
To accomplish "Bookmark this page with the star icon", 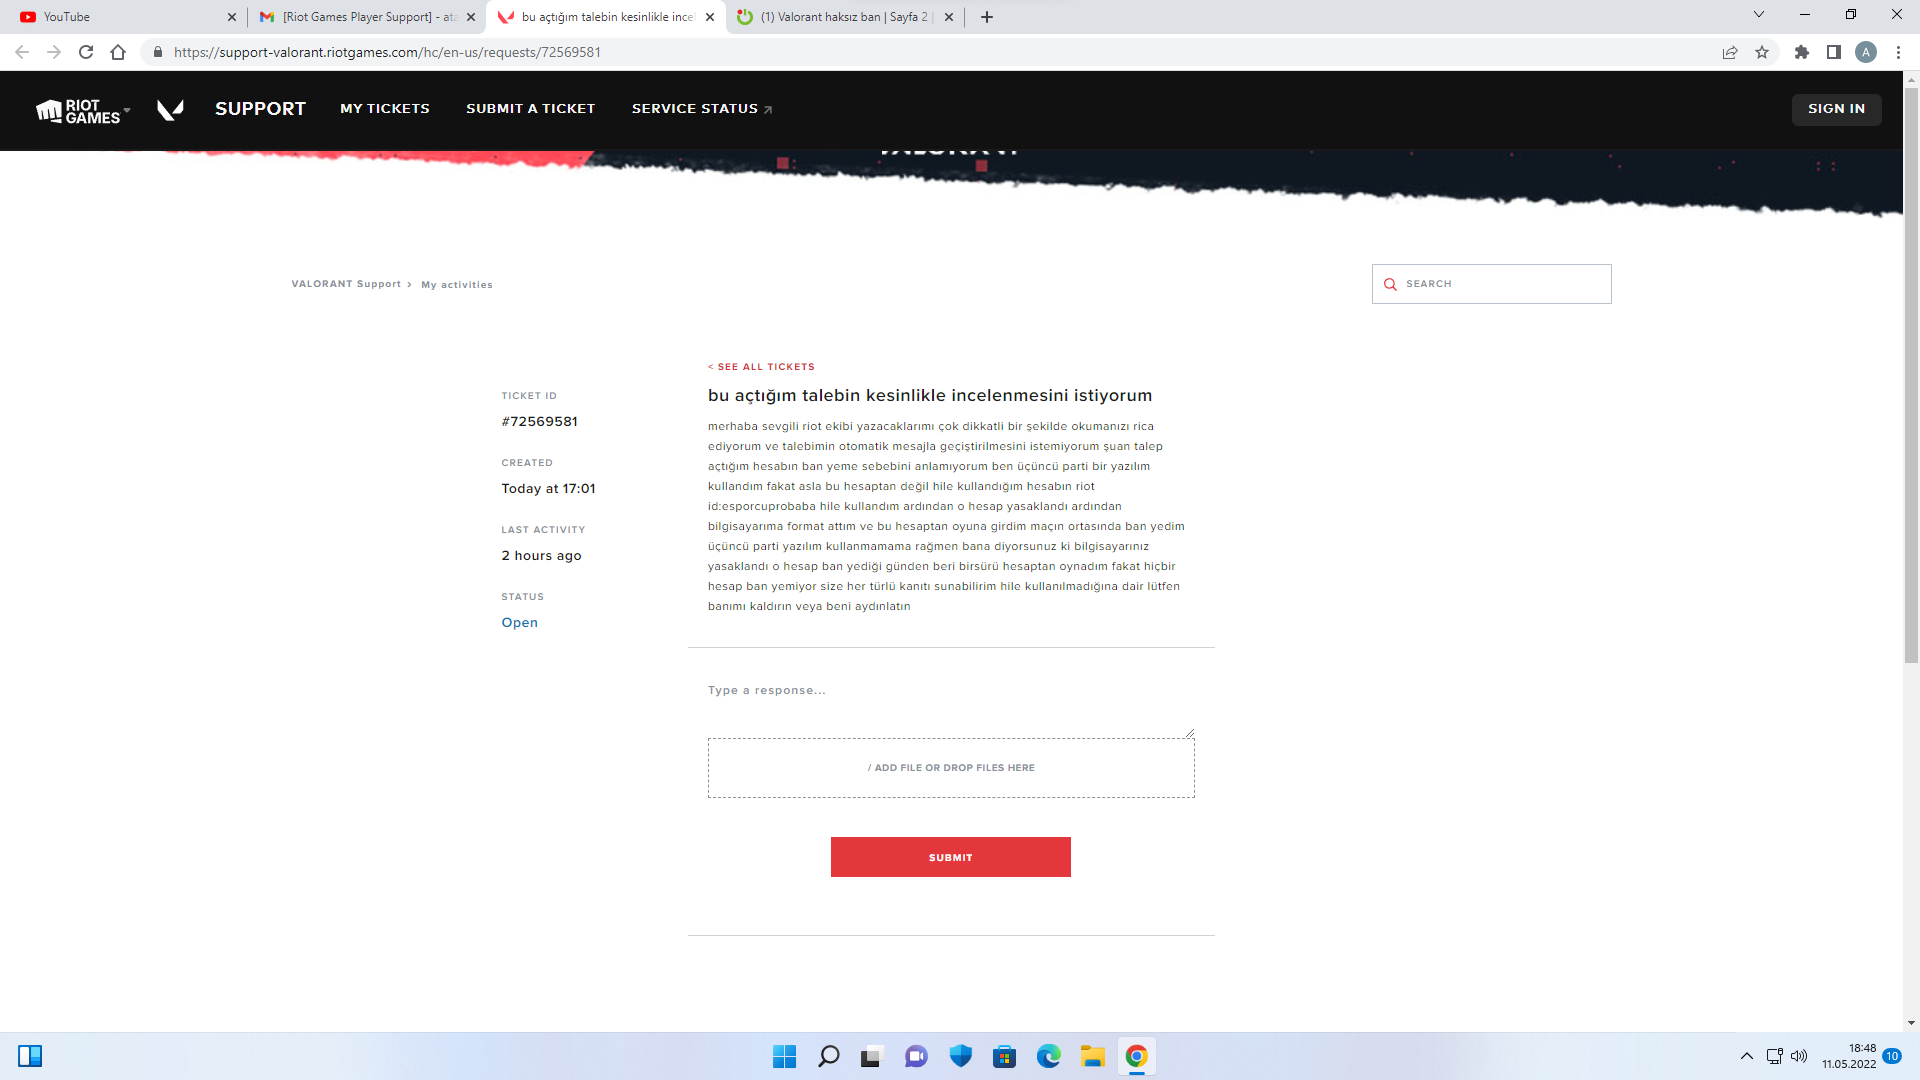I will (x=1762, y=52).
